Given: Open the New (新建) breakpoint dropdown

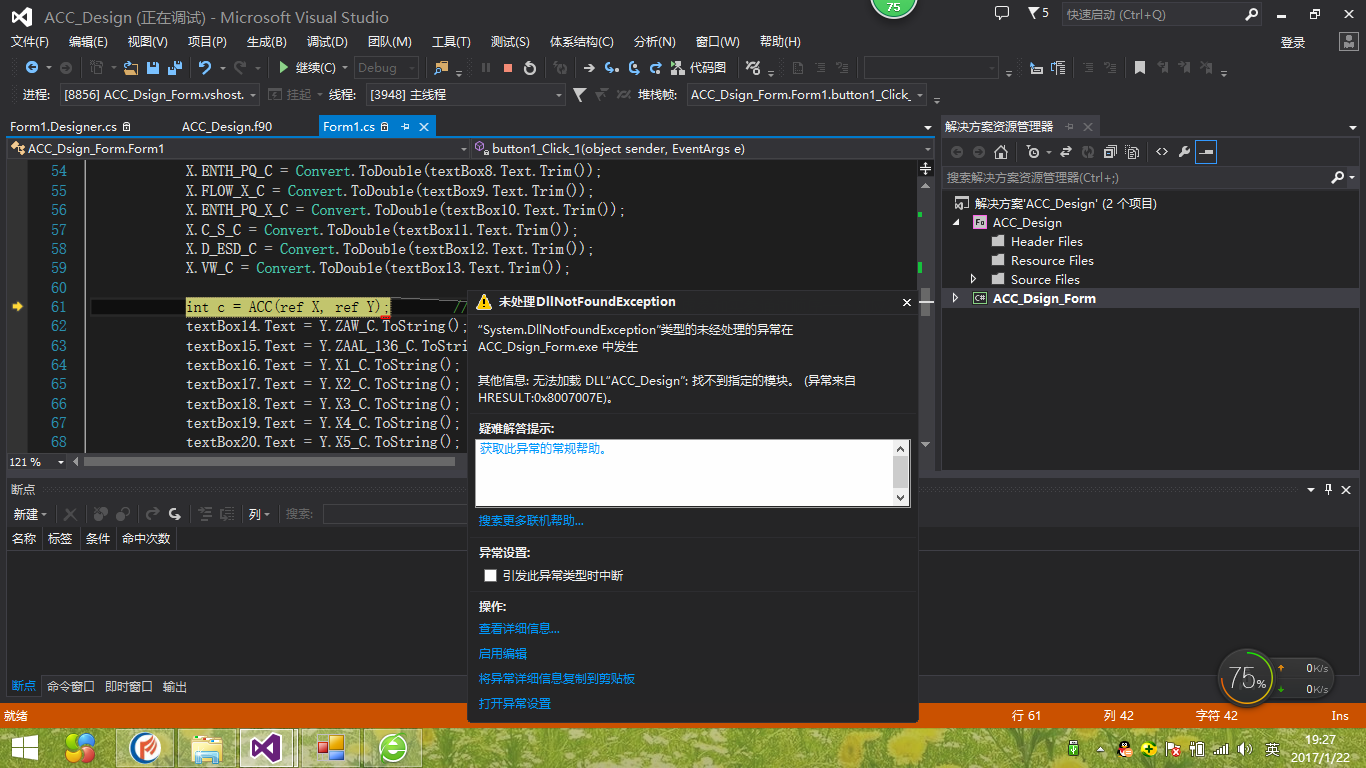Looking at the screenshot, I should [x=30, y=514].
